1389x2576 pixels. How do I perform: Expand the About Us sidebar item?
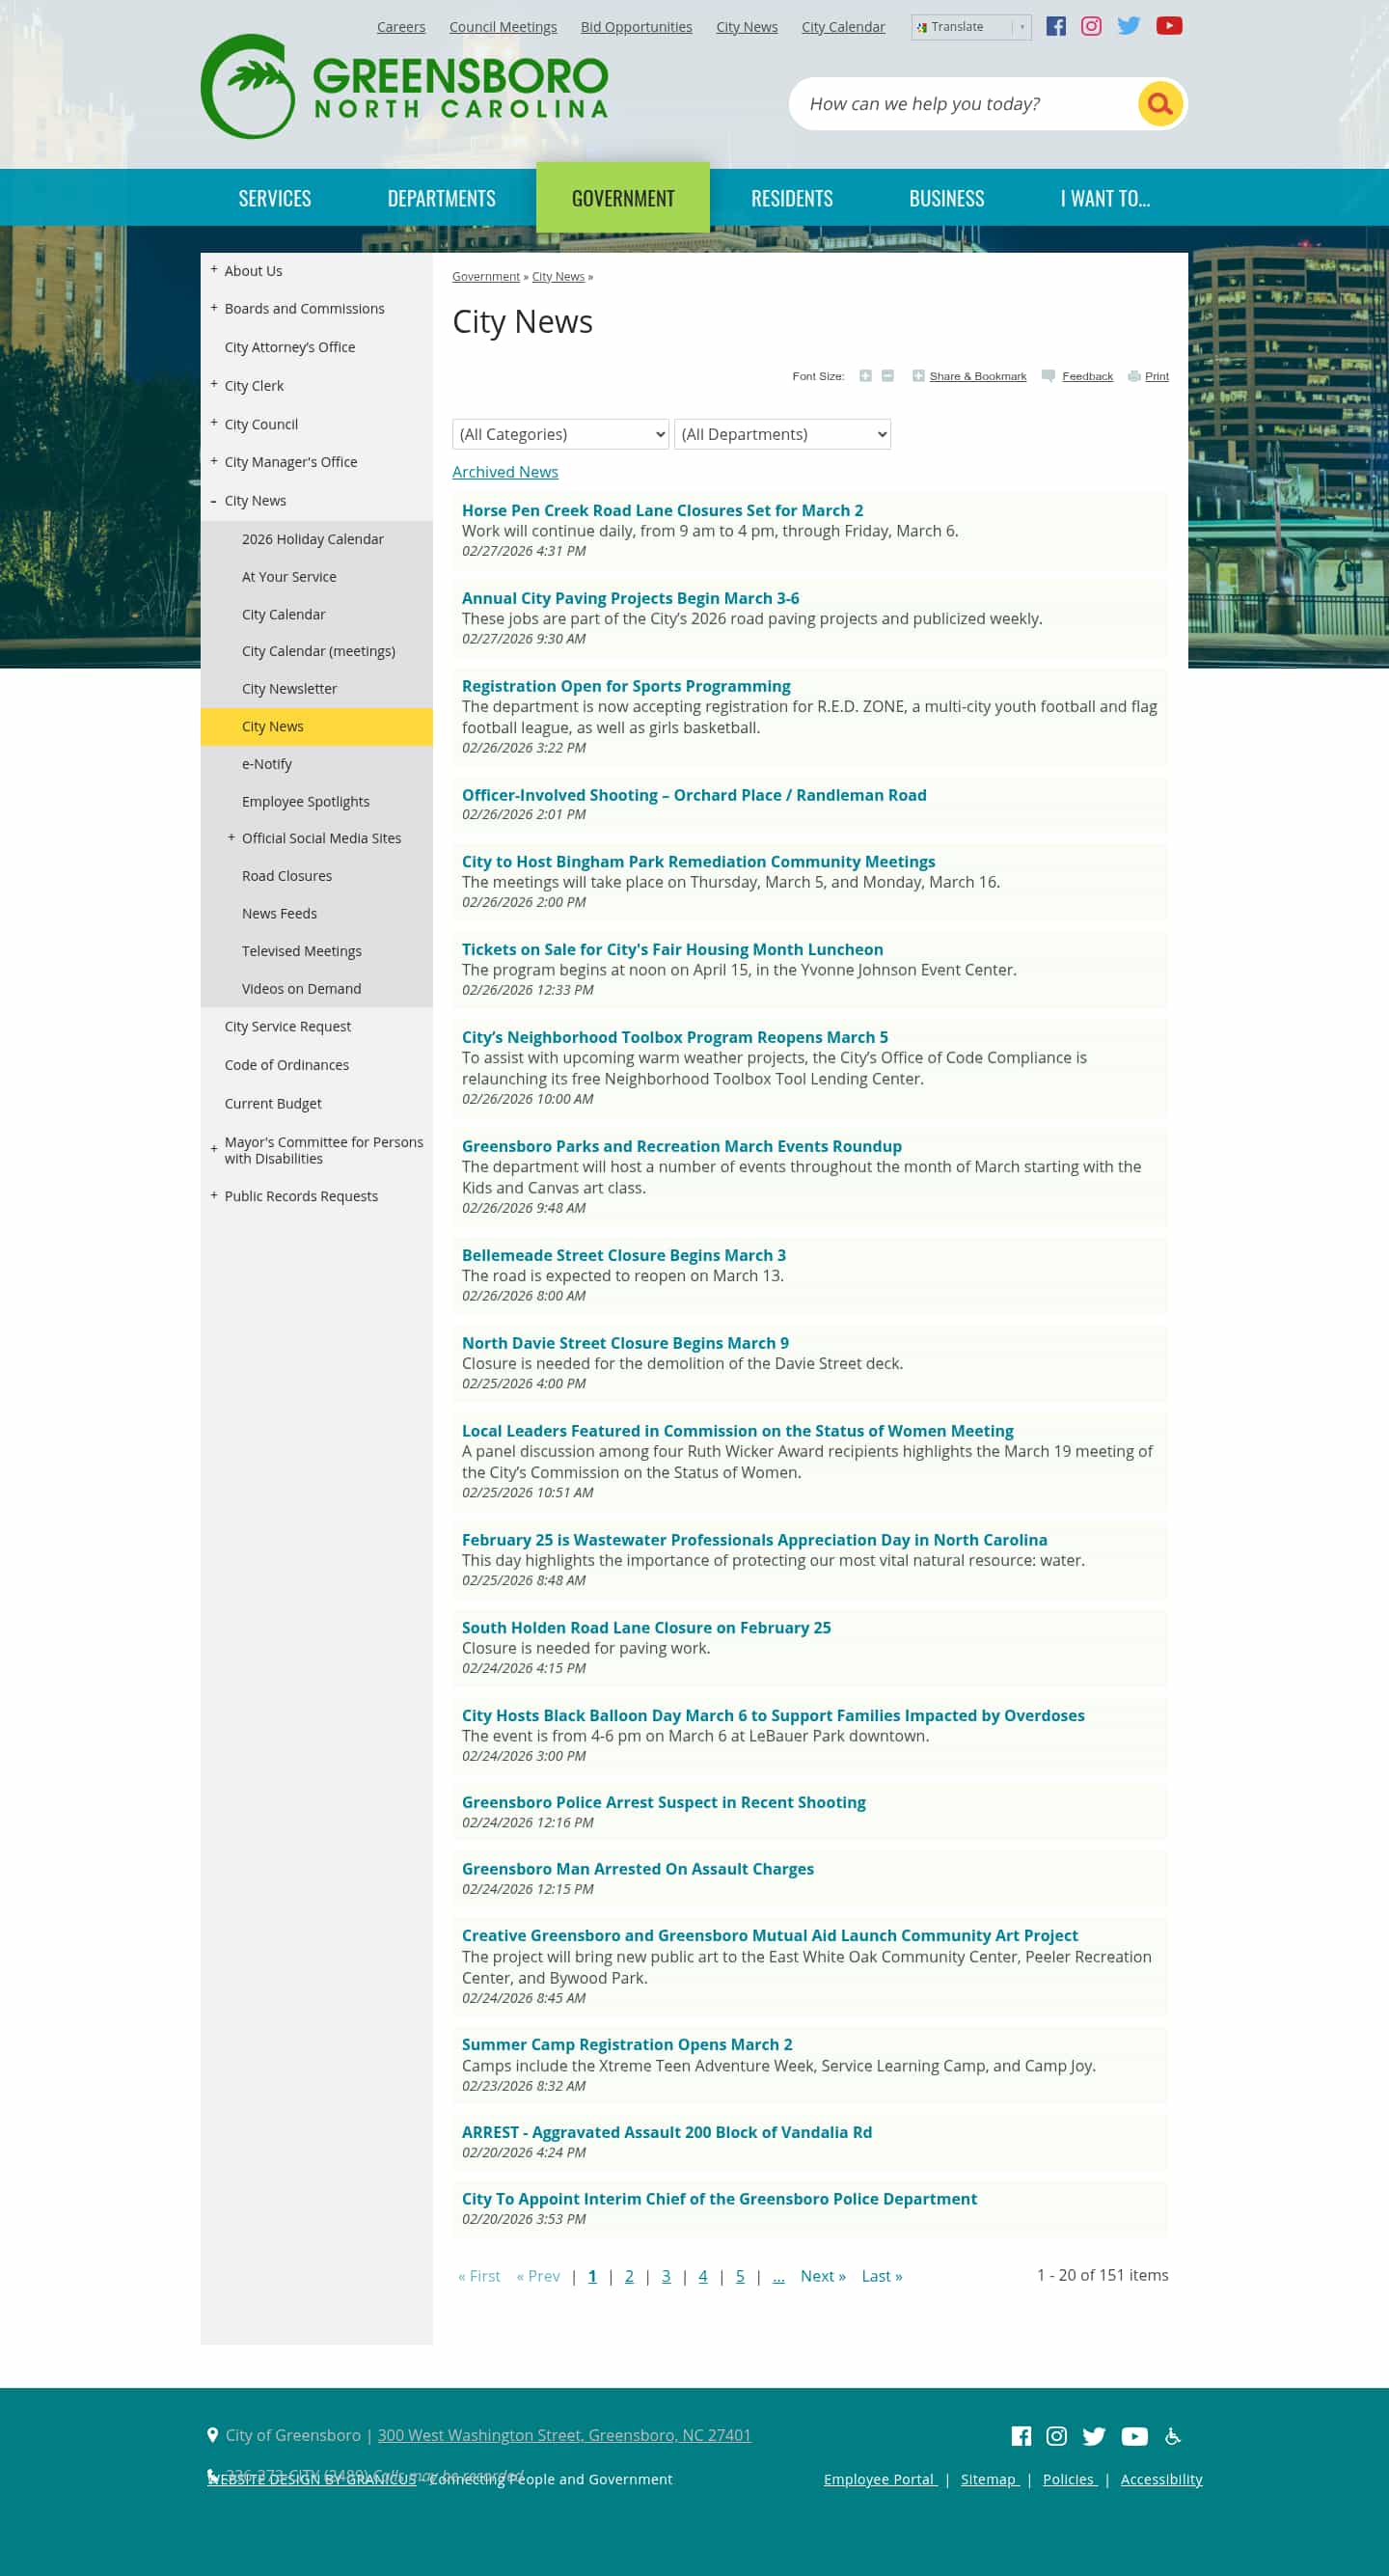214,270
